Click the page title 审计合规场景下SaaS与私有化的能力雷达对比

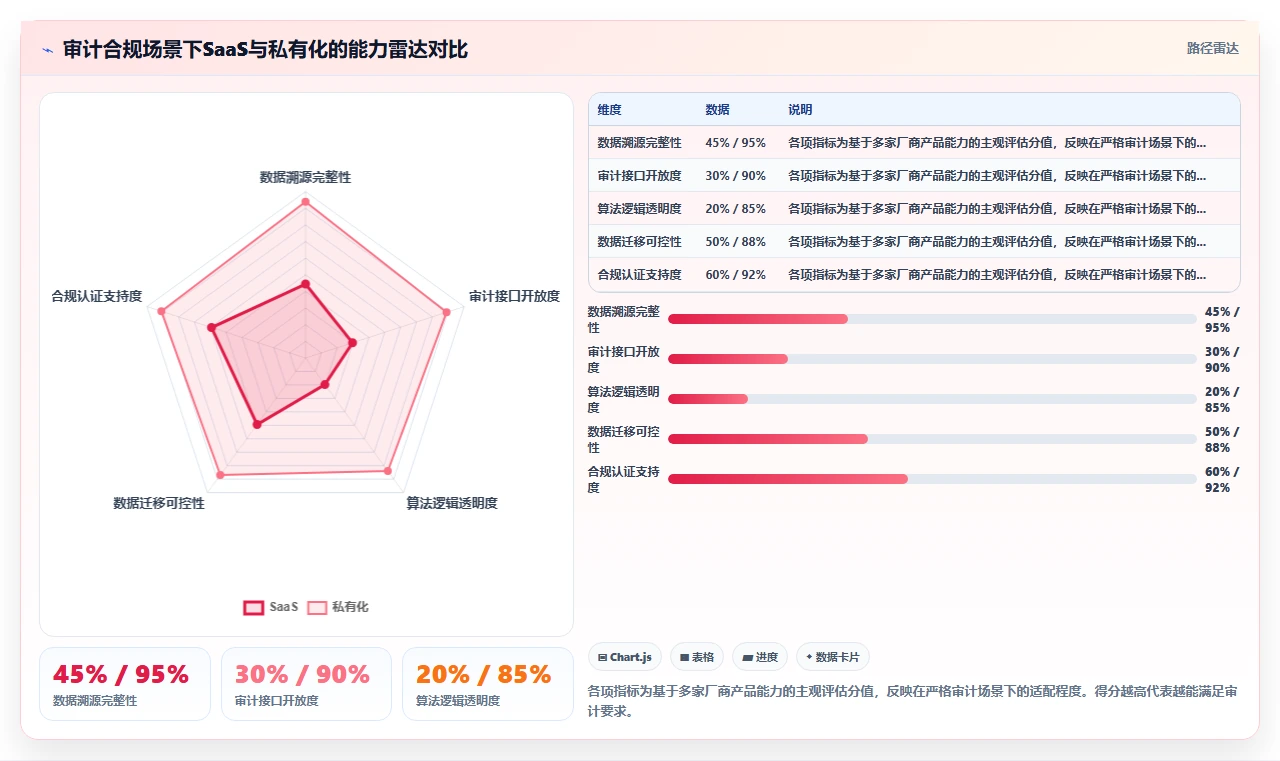coord(265,49)
